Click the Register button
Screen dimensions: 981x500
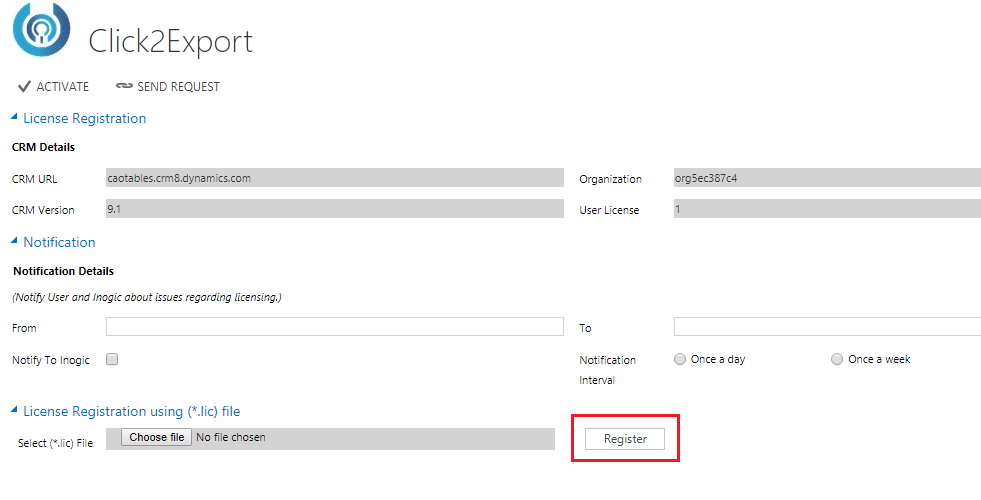point(625,439)
